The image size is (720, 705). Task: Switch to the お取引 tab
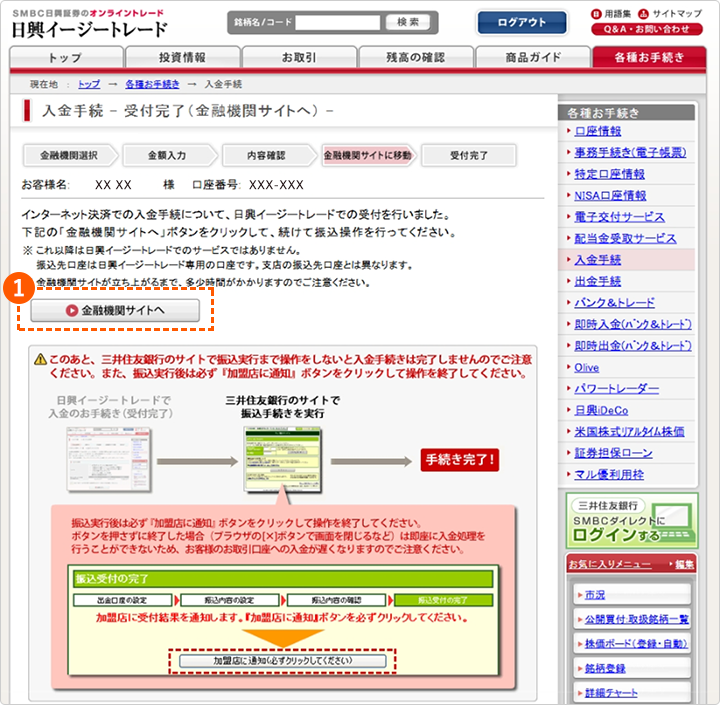(299, 57)
